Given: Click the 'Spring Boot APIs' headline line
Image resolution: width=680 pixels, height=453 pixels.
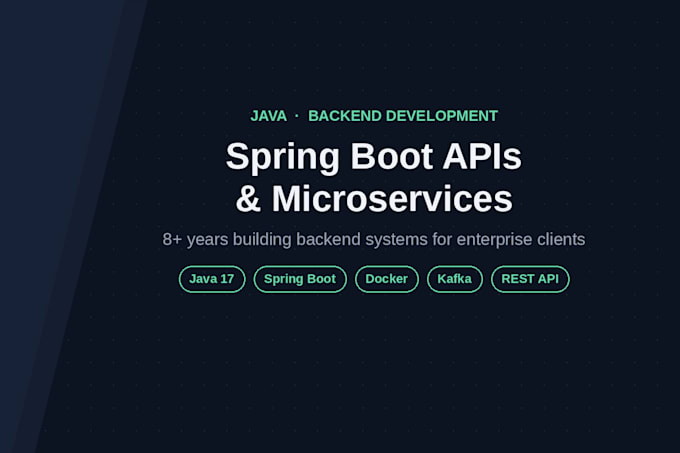Looking at the screenshot, I should point(373,156).
